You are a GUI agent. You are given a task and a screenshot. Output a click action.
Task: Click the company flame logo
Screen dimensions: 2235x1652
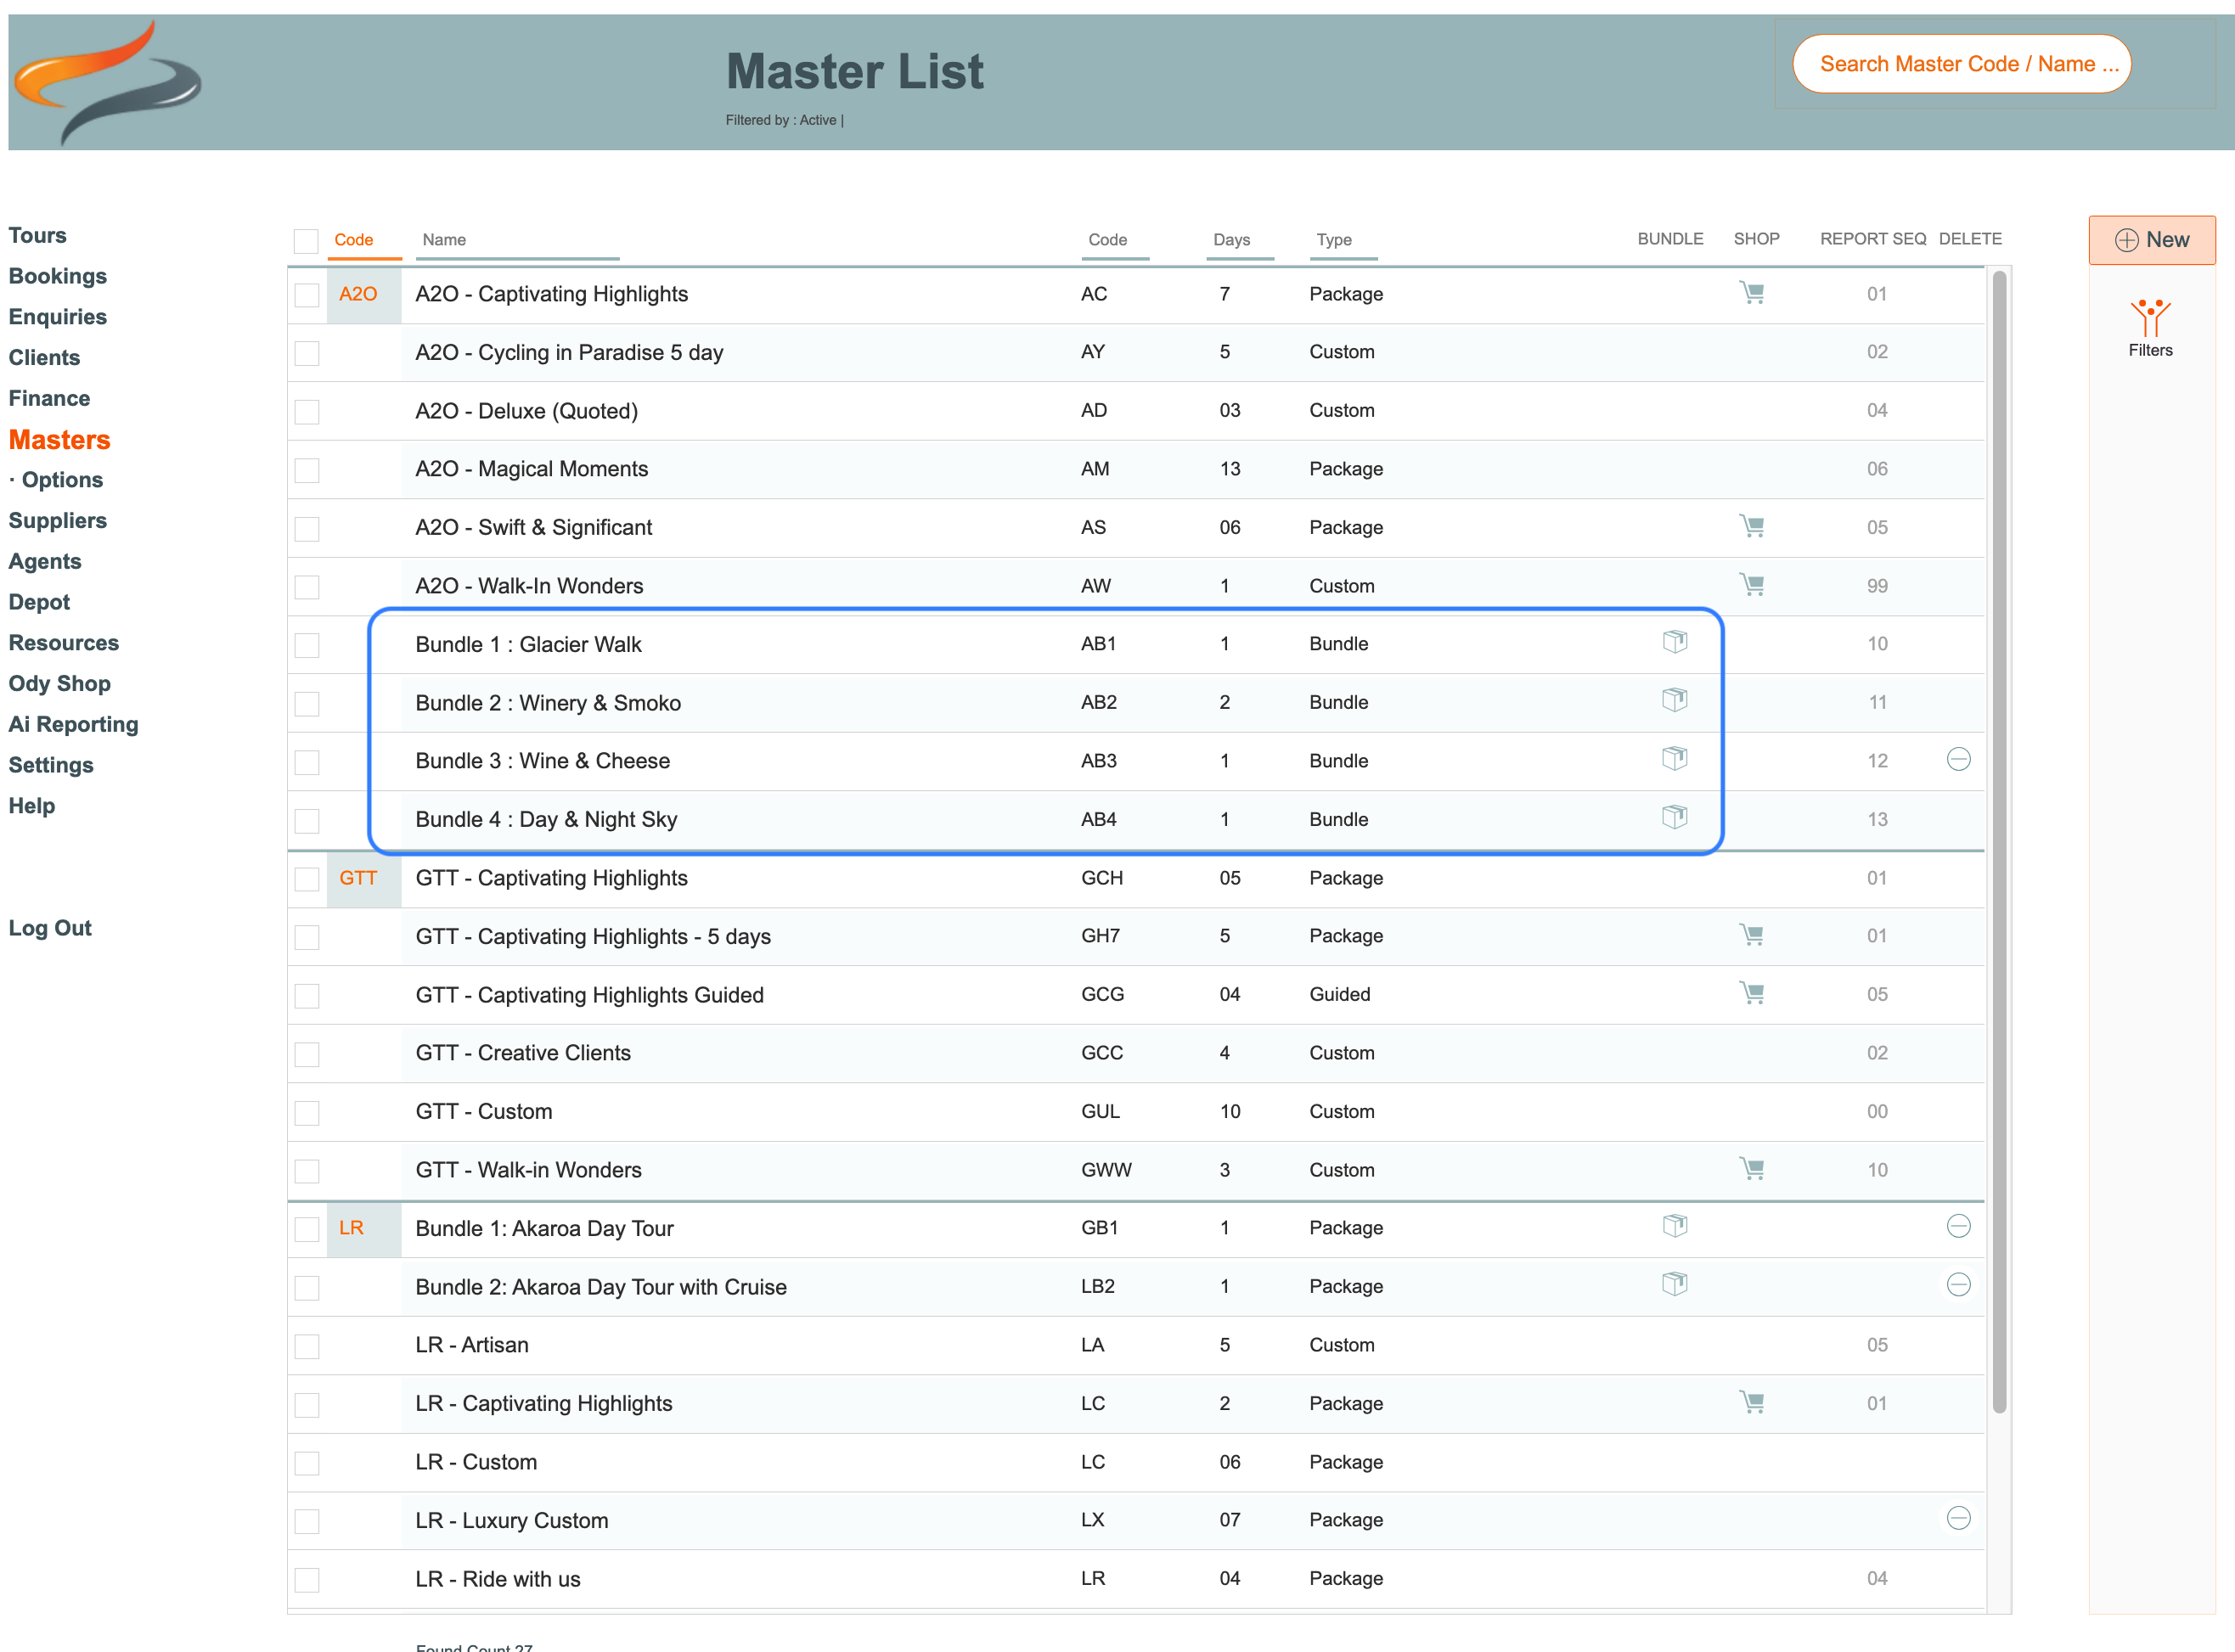point(108,83)
